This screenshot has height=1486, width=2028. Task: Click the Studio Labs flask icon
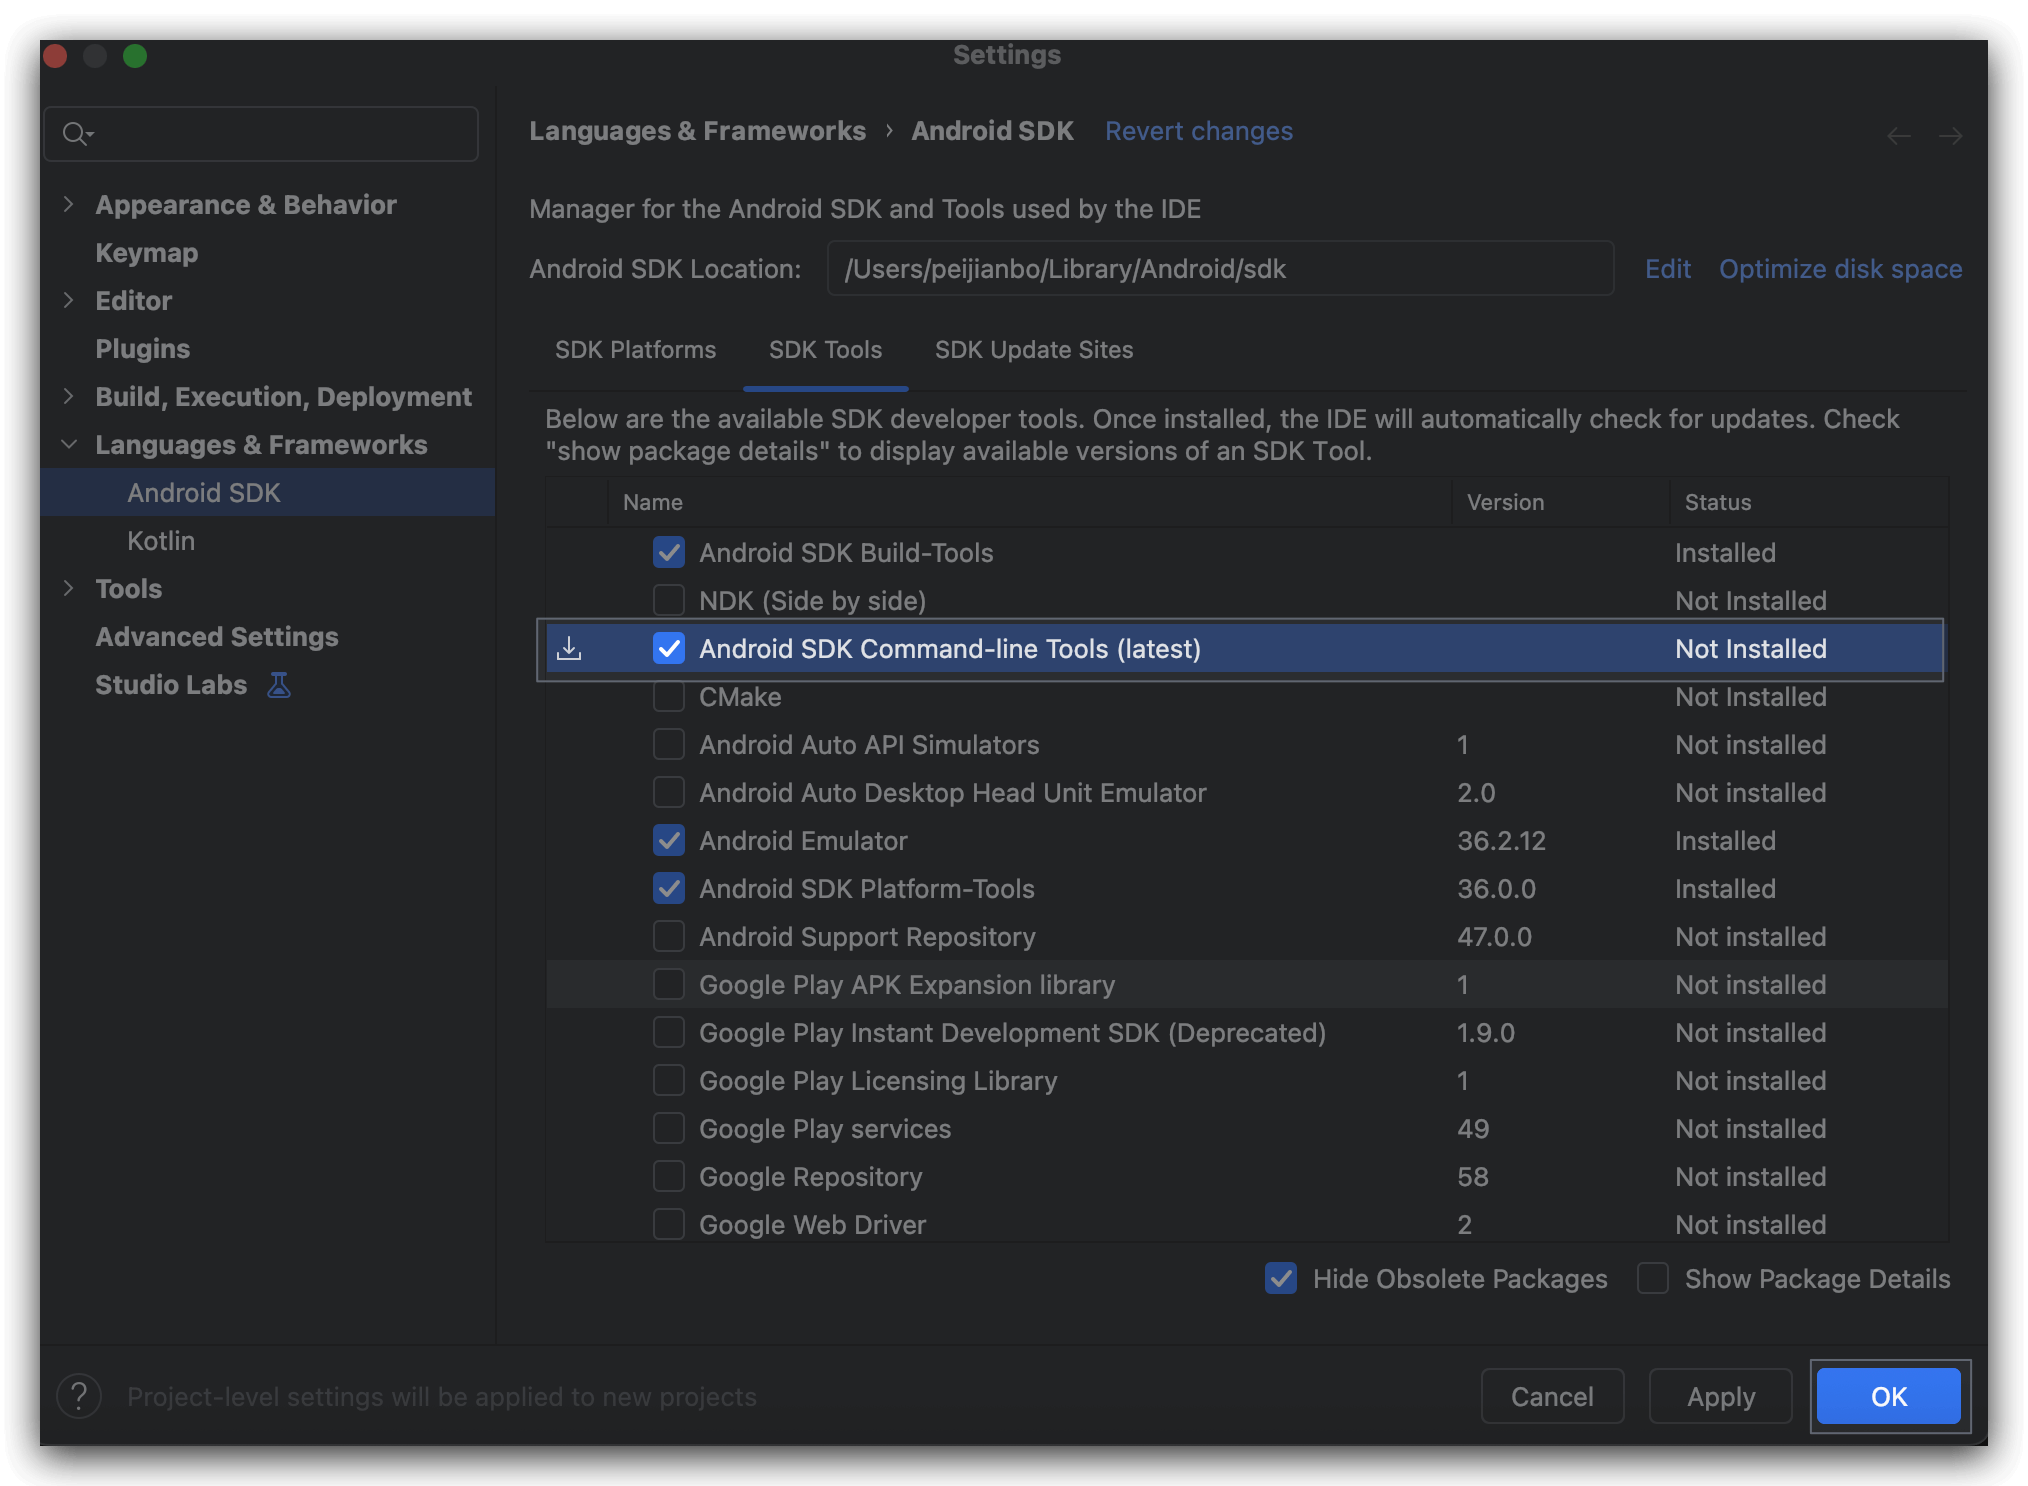point(279,685)
